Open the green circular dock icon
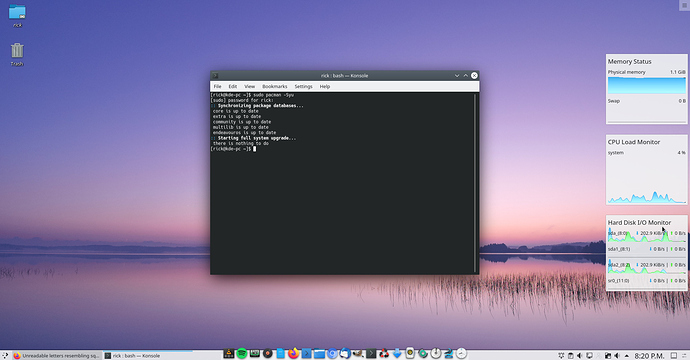Viewport: 690px width, 360px height. click(423, 353)
